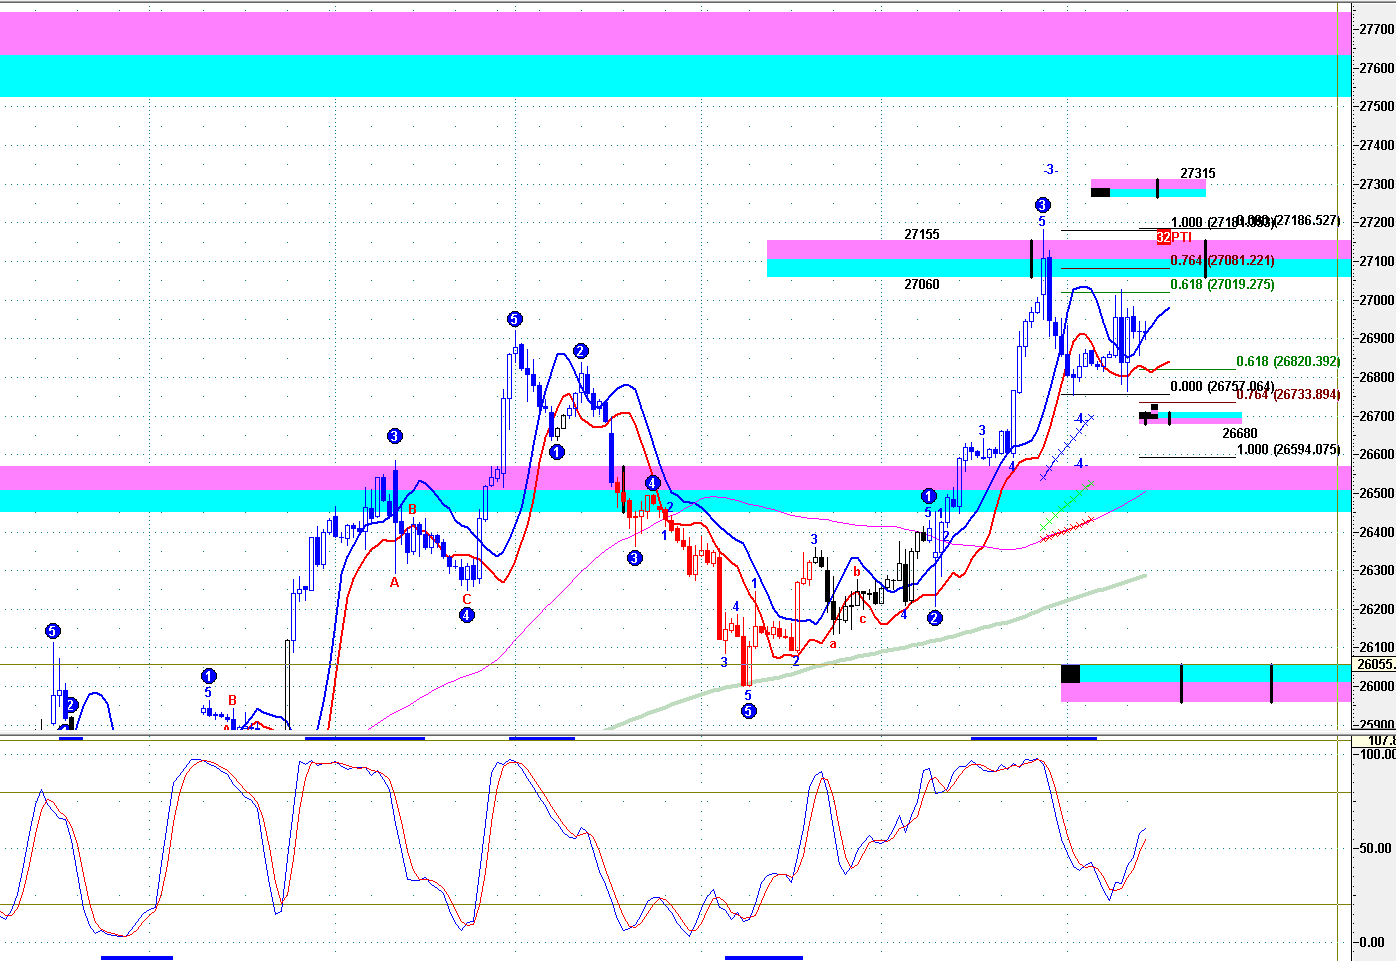Screen dimensions: 1396x961
Task: Click the 27700 price axis label
Action: click(x=1376, y=29)
